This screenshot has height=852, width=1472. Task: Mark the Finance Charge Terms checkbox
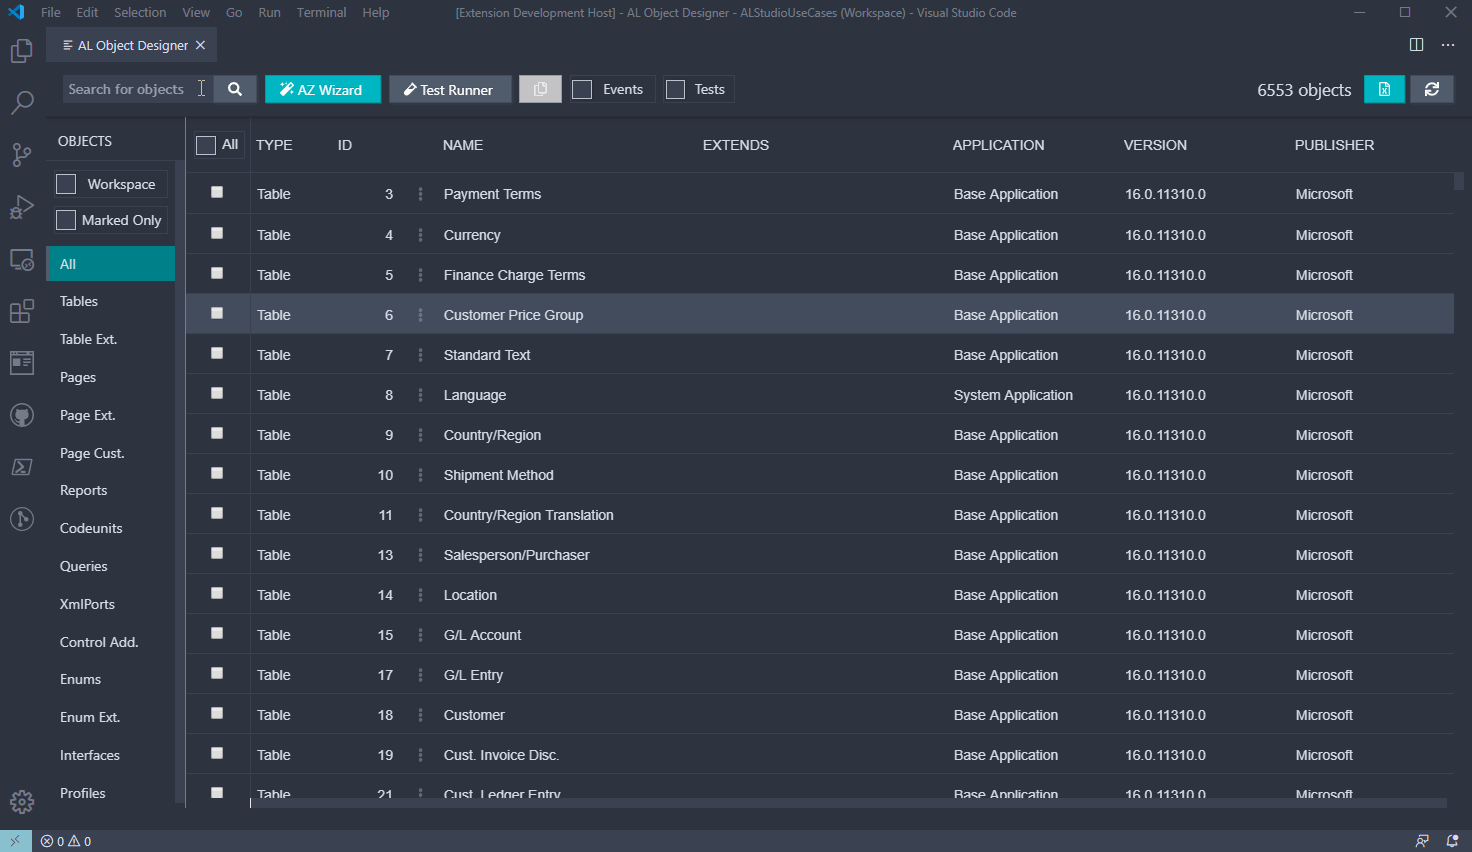coord(217,273)
